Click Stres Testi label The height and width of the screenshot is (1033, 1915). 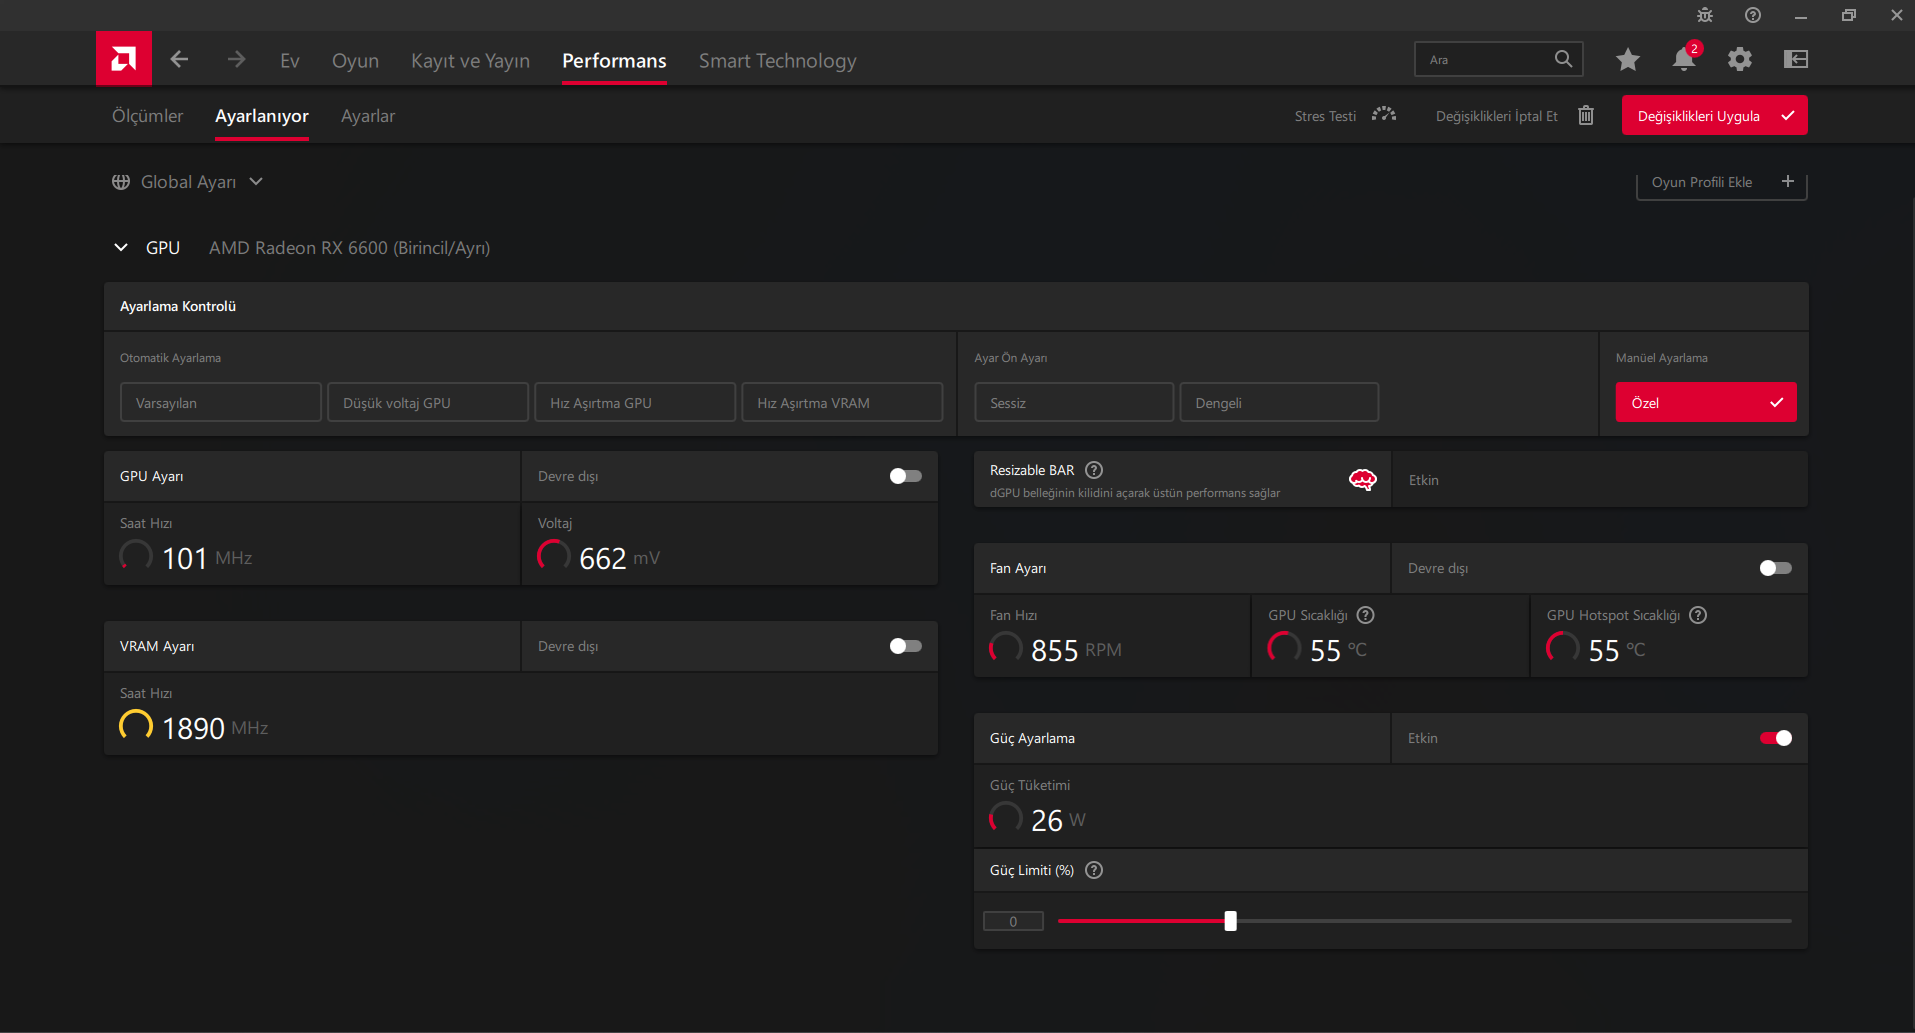pyautogui.click(x=1325, y=116)
